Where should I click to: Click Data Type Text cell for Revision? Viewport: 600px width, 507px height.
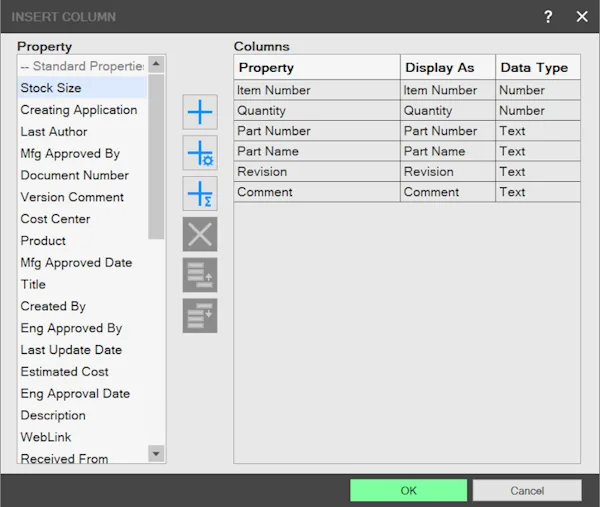click(538, 171)
